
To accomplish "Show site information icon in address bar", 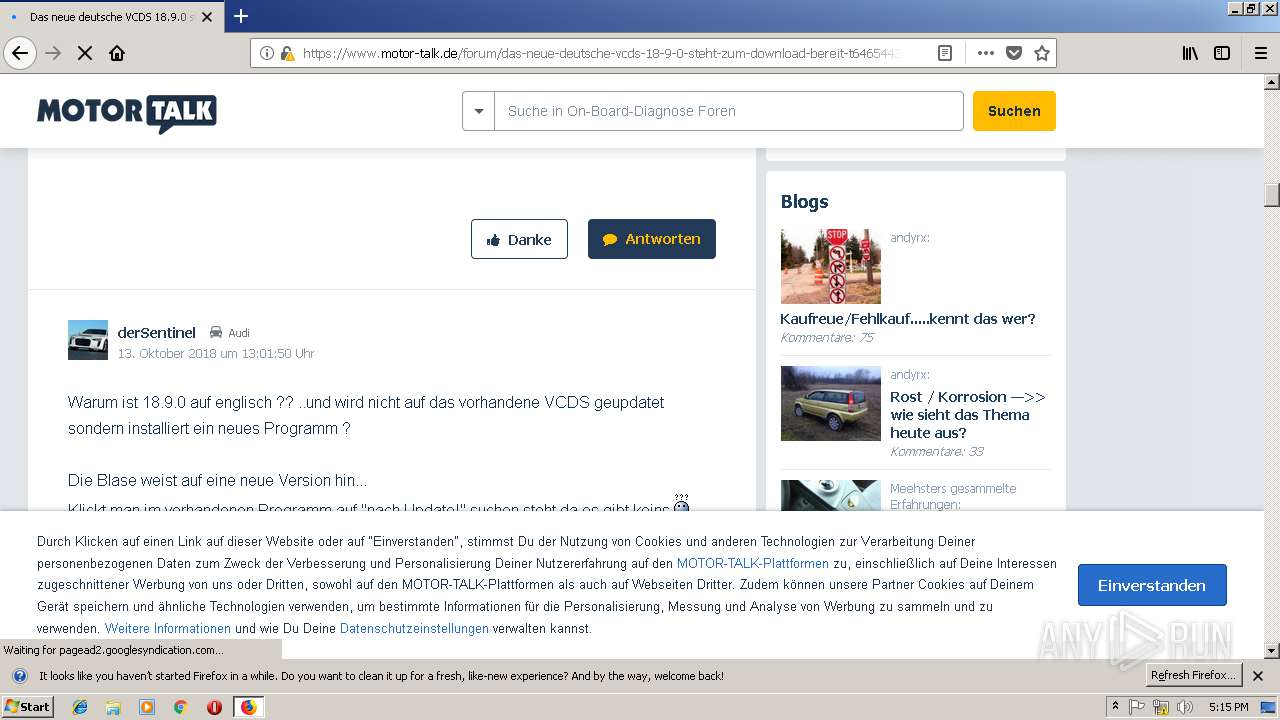I will (266, 53).
